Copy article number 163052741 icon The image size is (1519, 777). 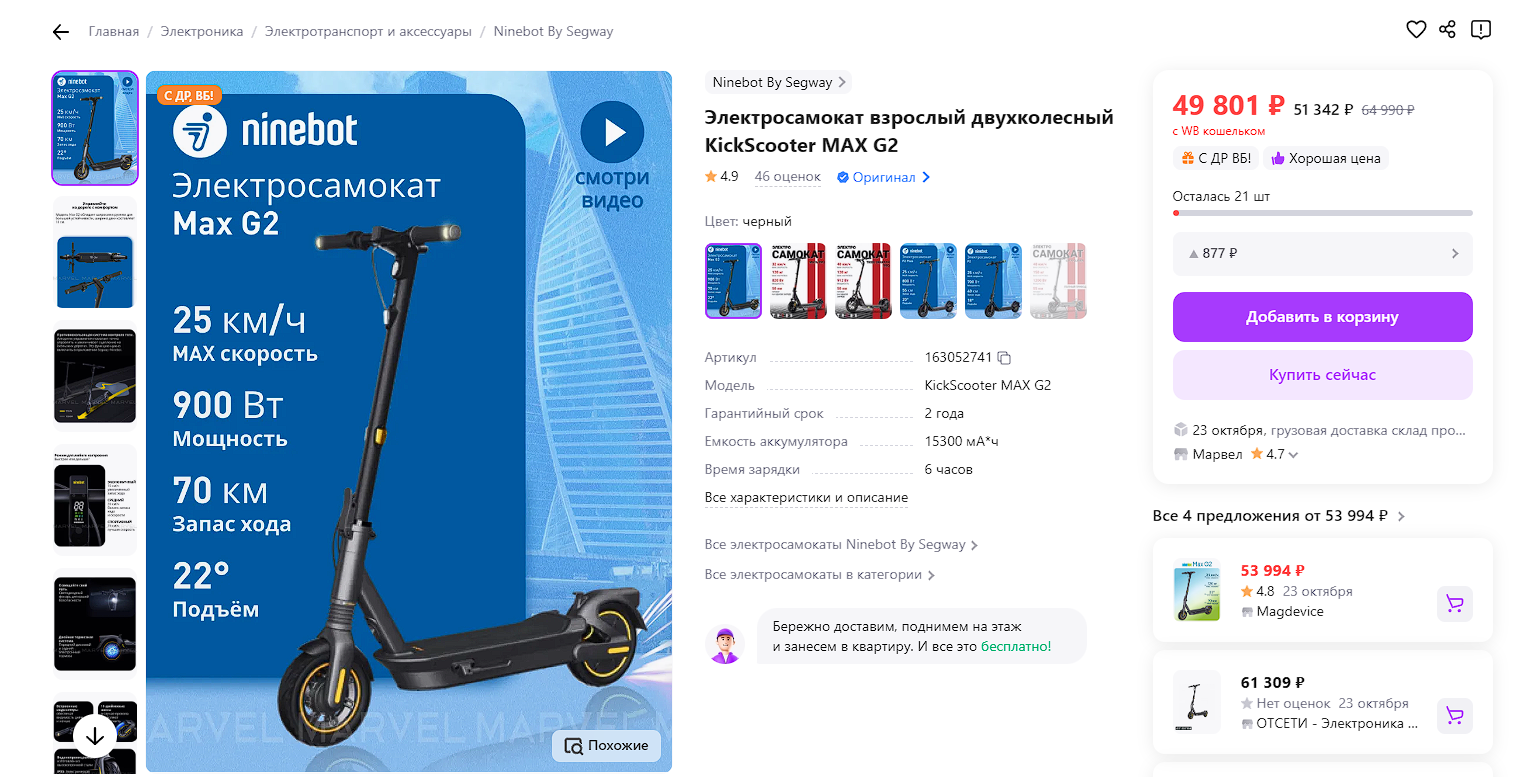[1005, 358]
